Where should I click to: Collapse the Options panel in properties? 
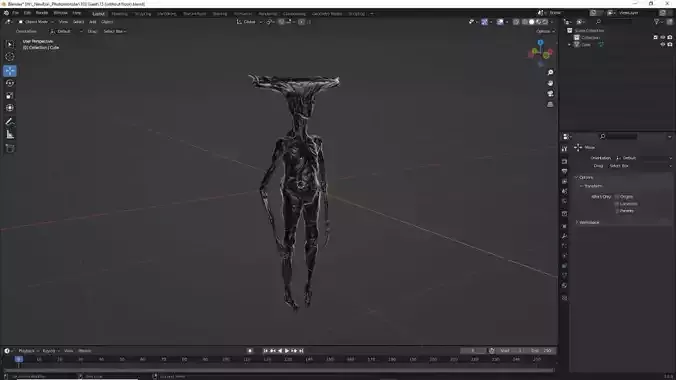coord(584,178)
